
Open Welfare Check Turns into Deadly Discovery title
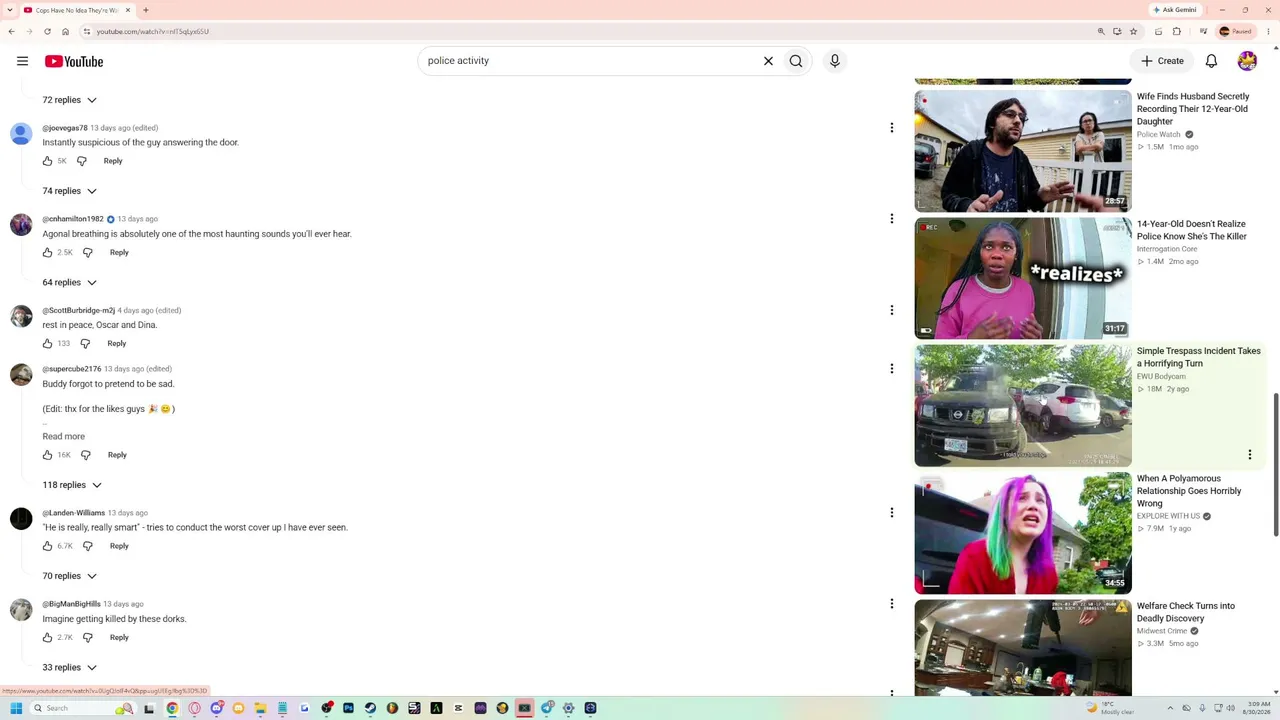click(x=1186, y=612)
